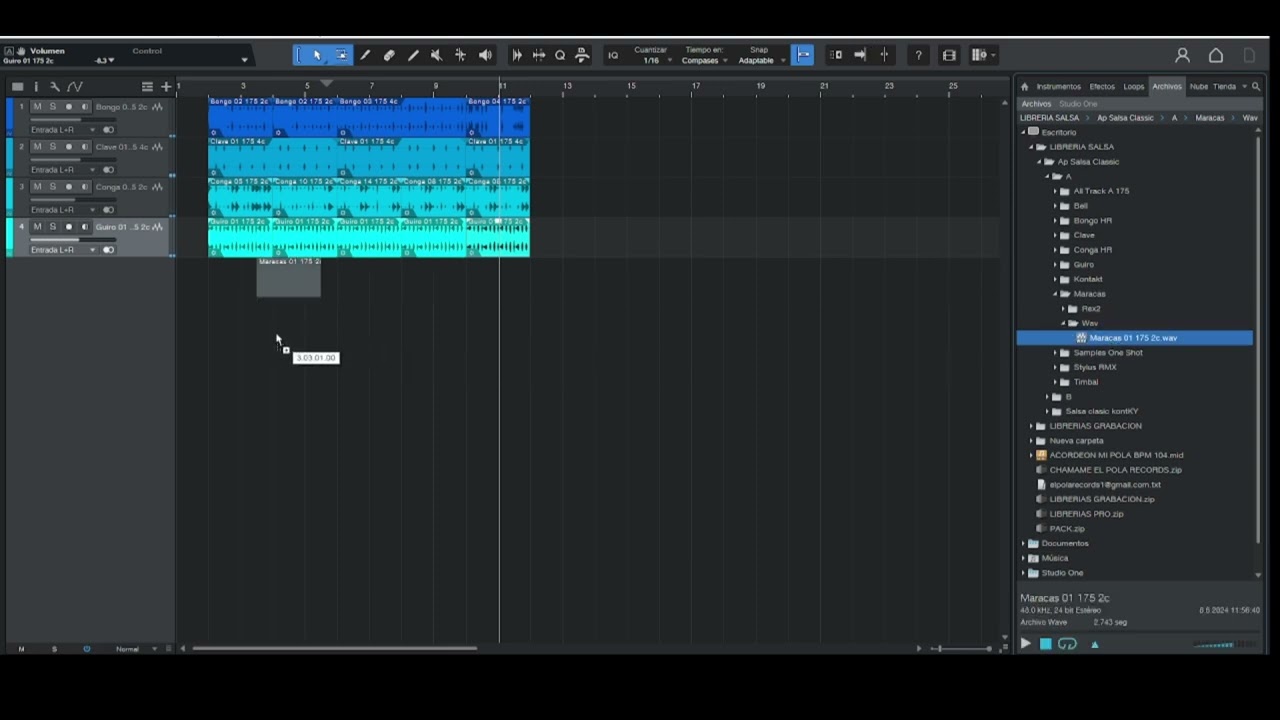This screenshot has height=720, width=1280.
Task: Open the wrench track options icon
Action: click(54, 87)
